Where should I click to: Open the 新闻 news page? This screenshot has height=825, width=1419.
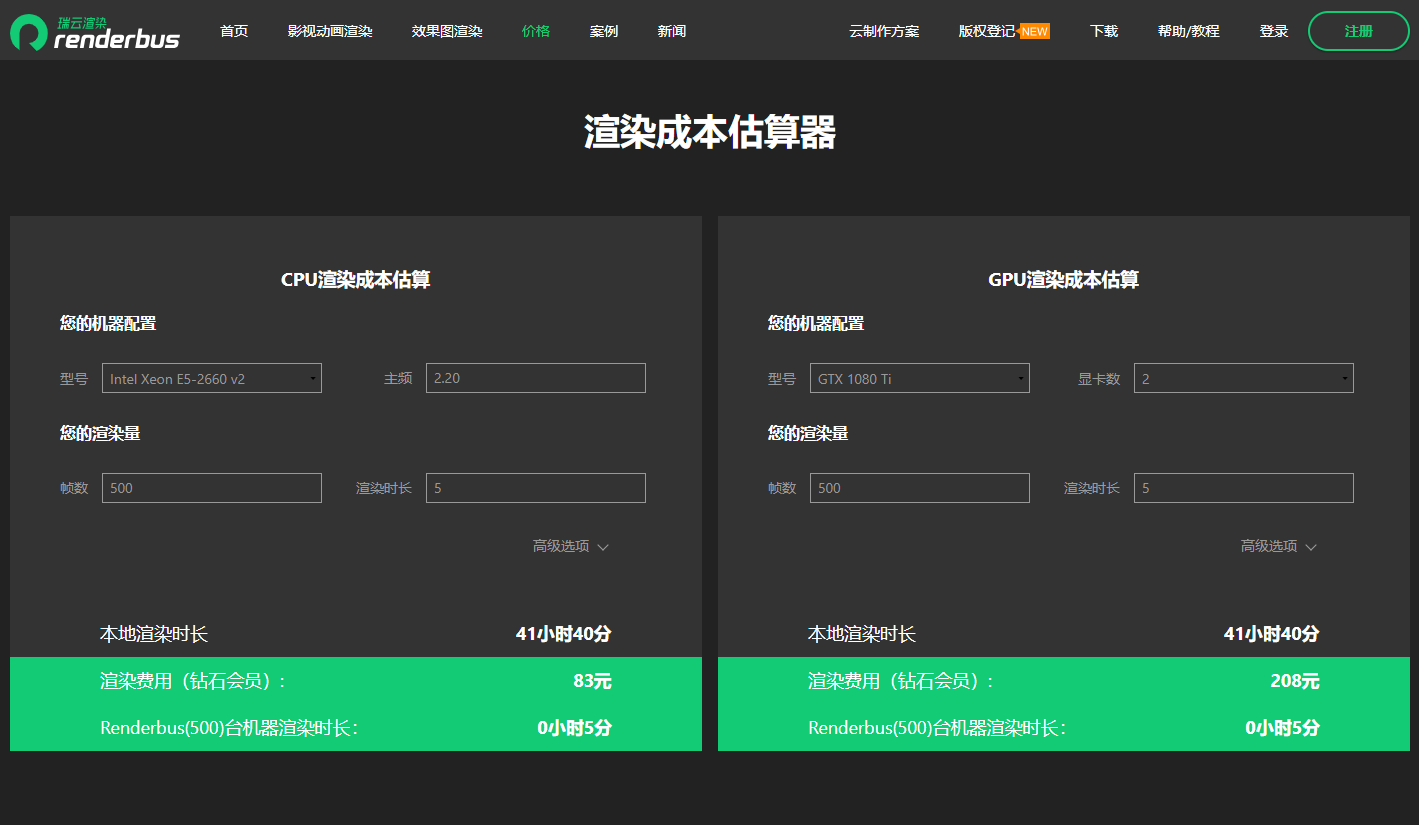[x=672, y=31]
